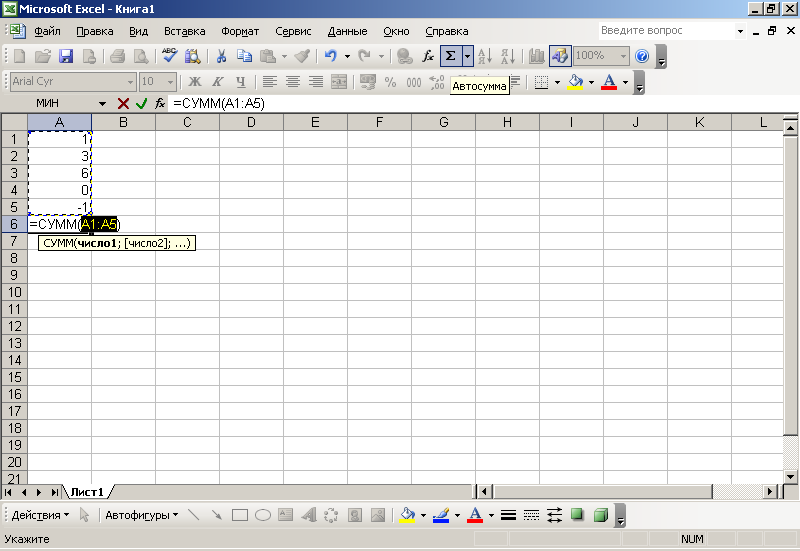800x551 pixels.
Task: Toggle Bold (Ж) formatting
Action: (x=195, y=82)
